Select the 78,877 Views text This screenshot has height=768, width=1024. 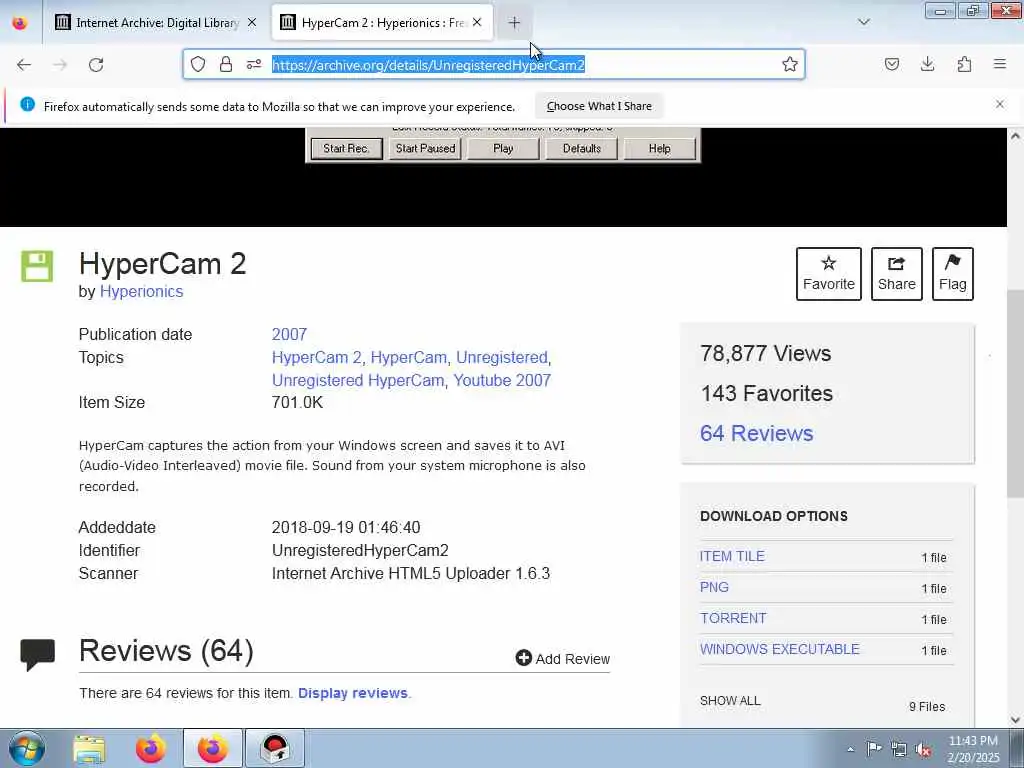tap(765, 353)
